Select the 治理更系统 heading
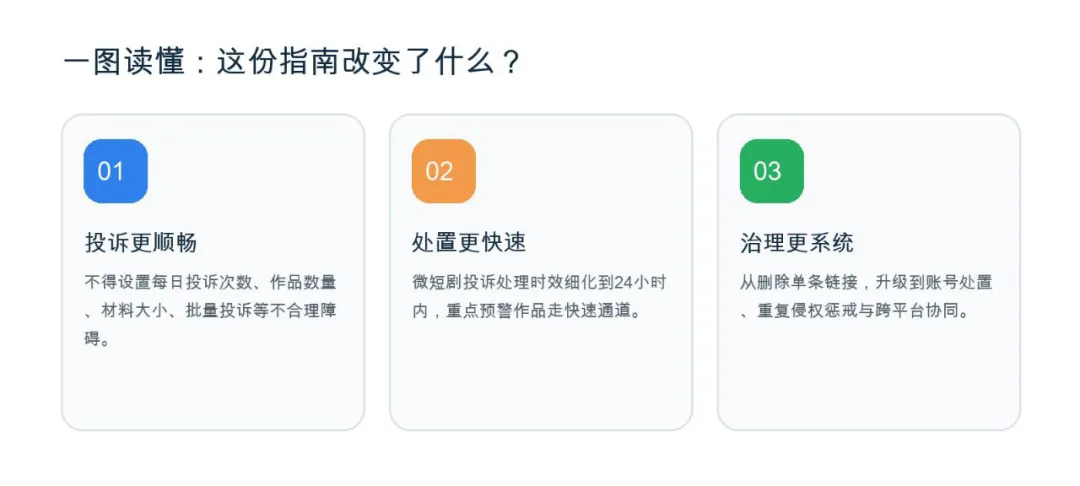The height and width of the screenshot is (486, 1080). 797,242
